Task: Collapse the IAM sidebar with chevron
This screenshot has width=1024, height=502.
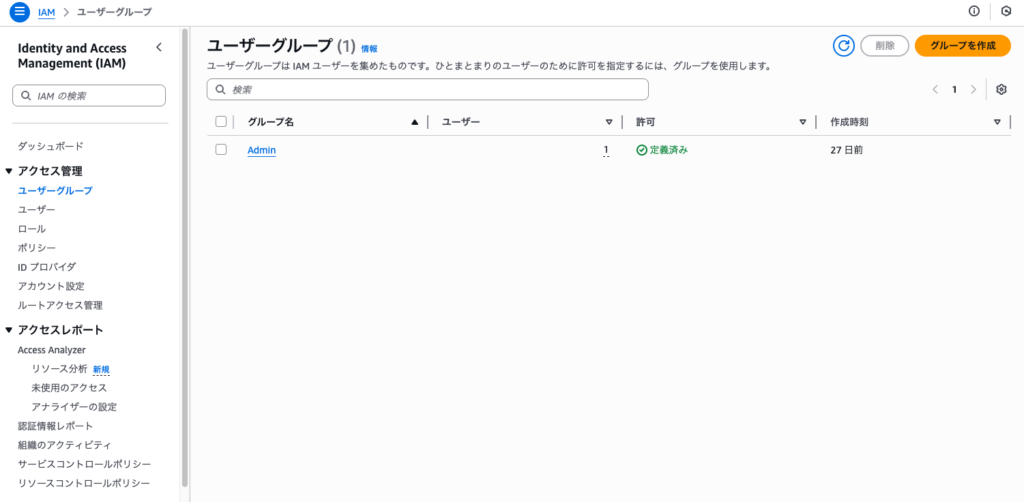Action: [158, 48]
